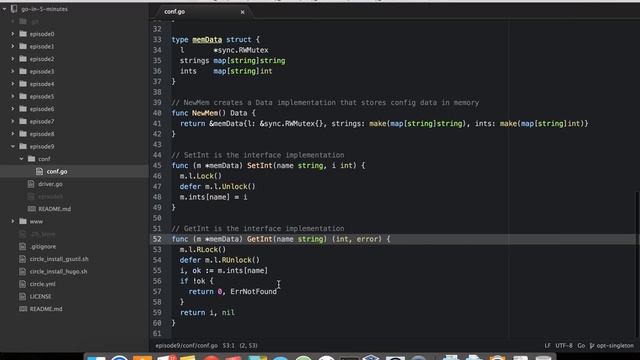Click the episode9/conf/conf.go path in status bar
Viewport: 640px width, 360px height.
coord(187,346)
